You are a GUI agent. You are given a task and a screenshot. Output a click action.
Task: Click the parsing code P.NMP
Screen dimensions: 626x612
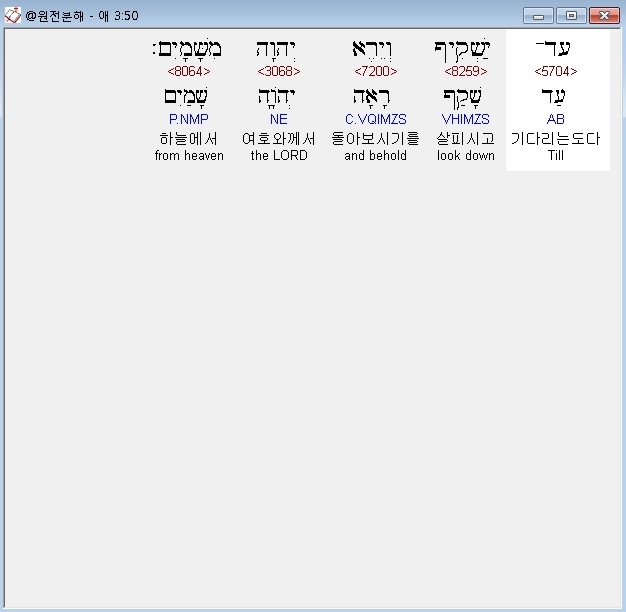(188, 119)
